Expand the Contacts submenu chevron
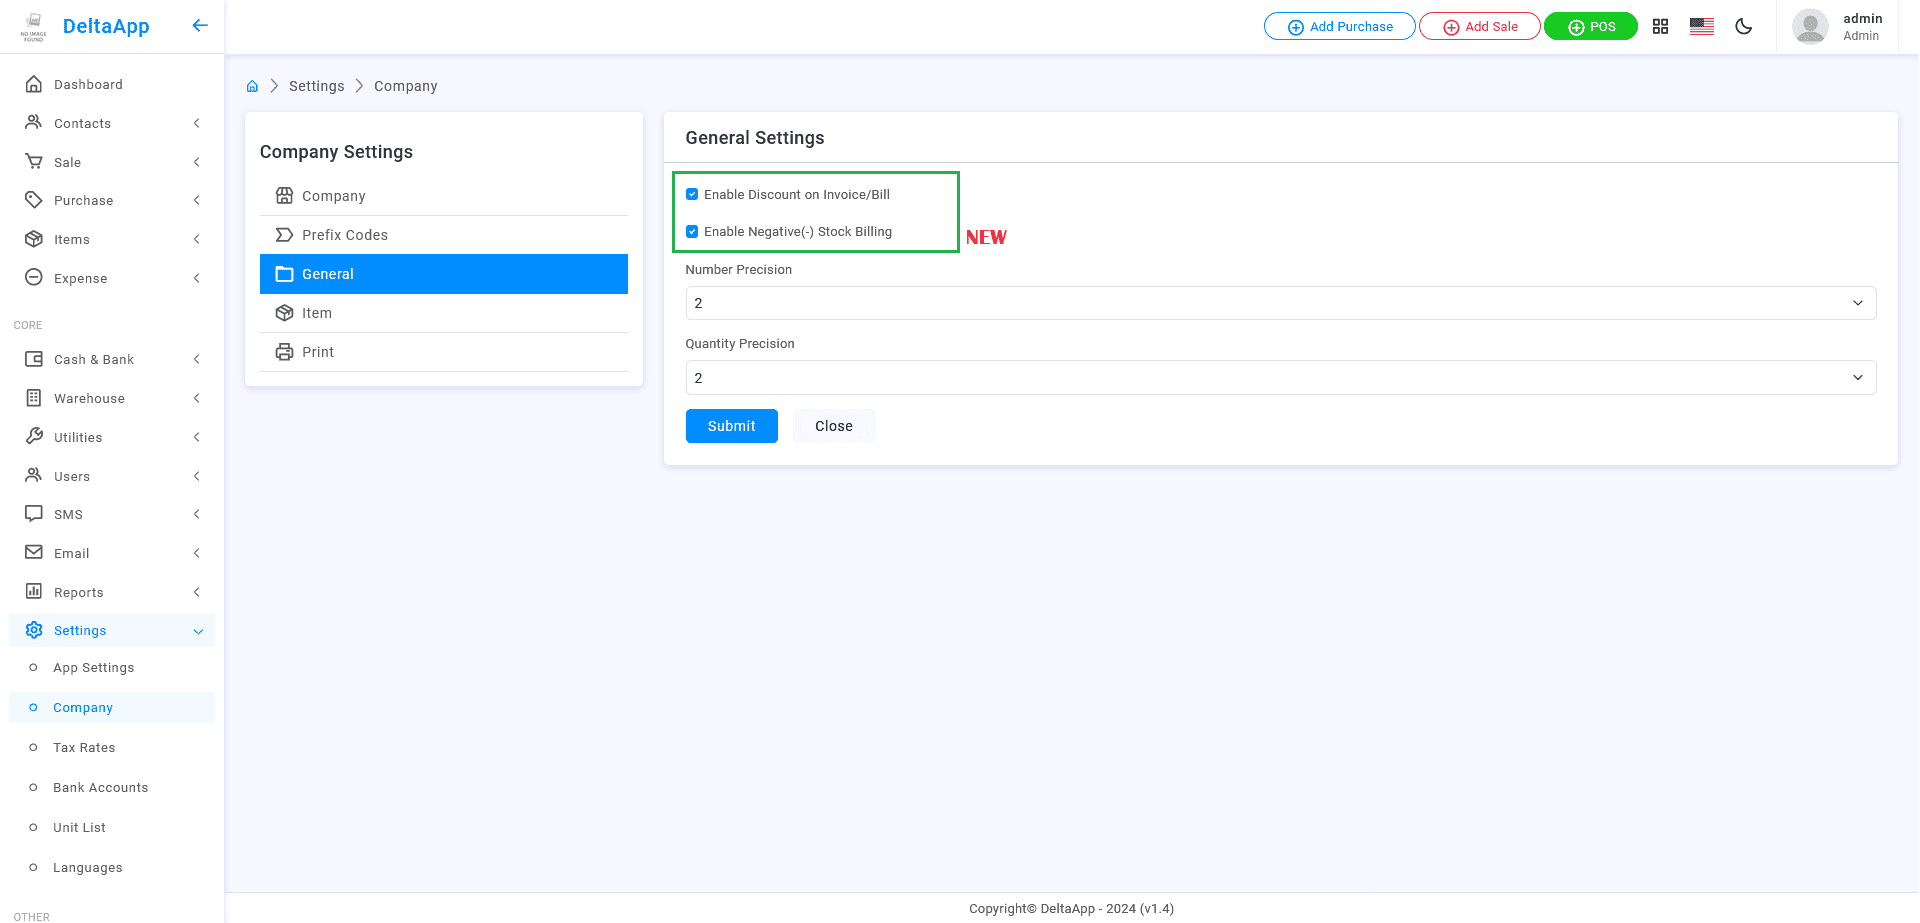This screenshot has height=923, width=1920. tap(197, 123)
